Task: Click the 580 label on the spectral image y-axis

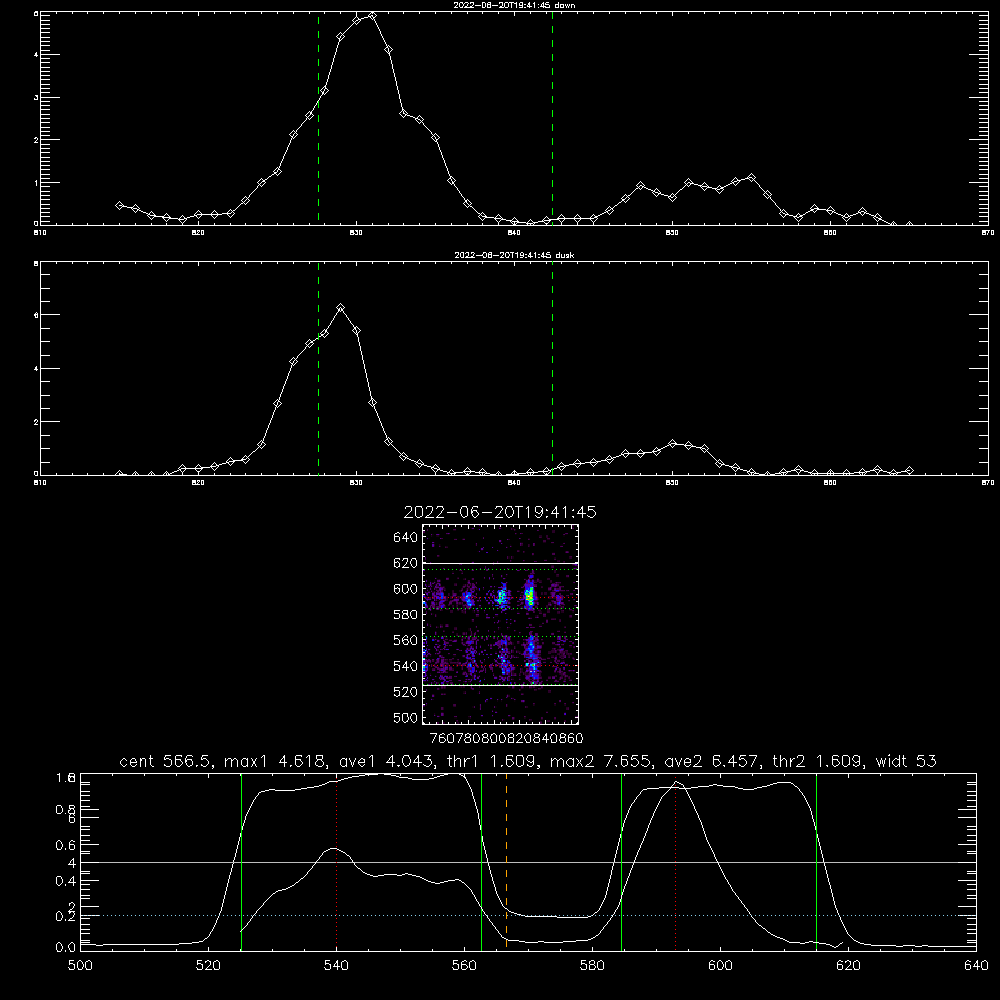Action: click(x=405, y=615)
